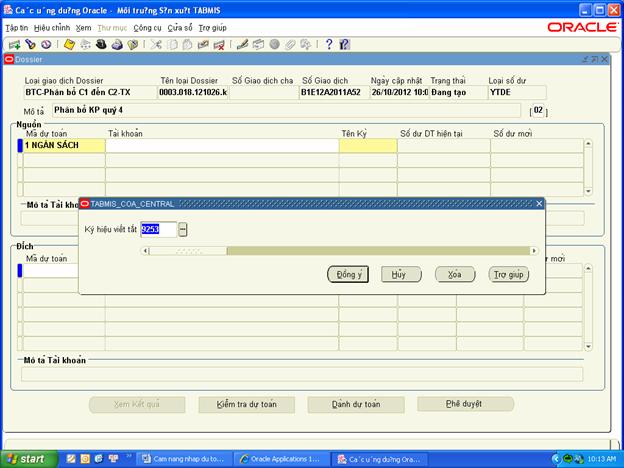Click the Windows start button
Viewport: 624px width, 468px height.
pos(27,459)
